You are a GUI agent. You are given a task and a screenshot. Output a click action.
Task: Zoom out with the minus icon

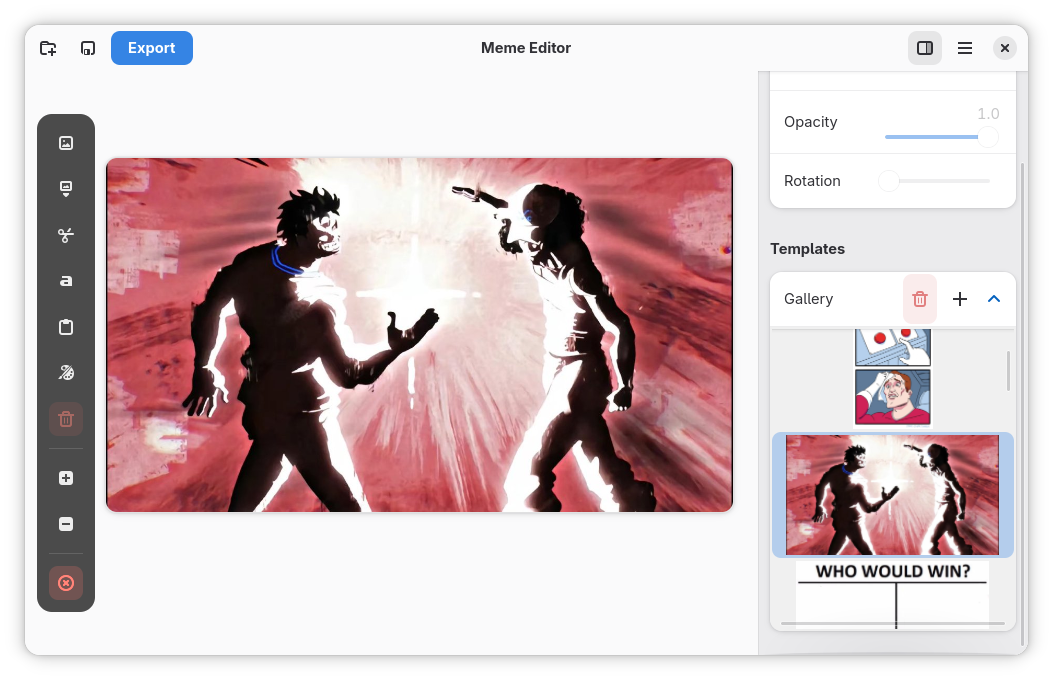(66, 524)
